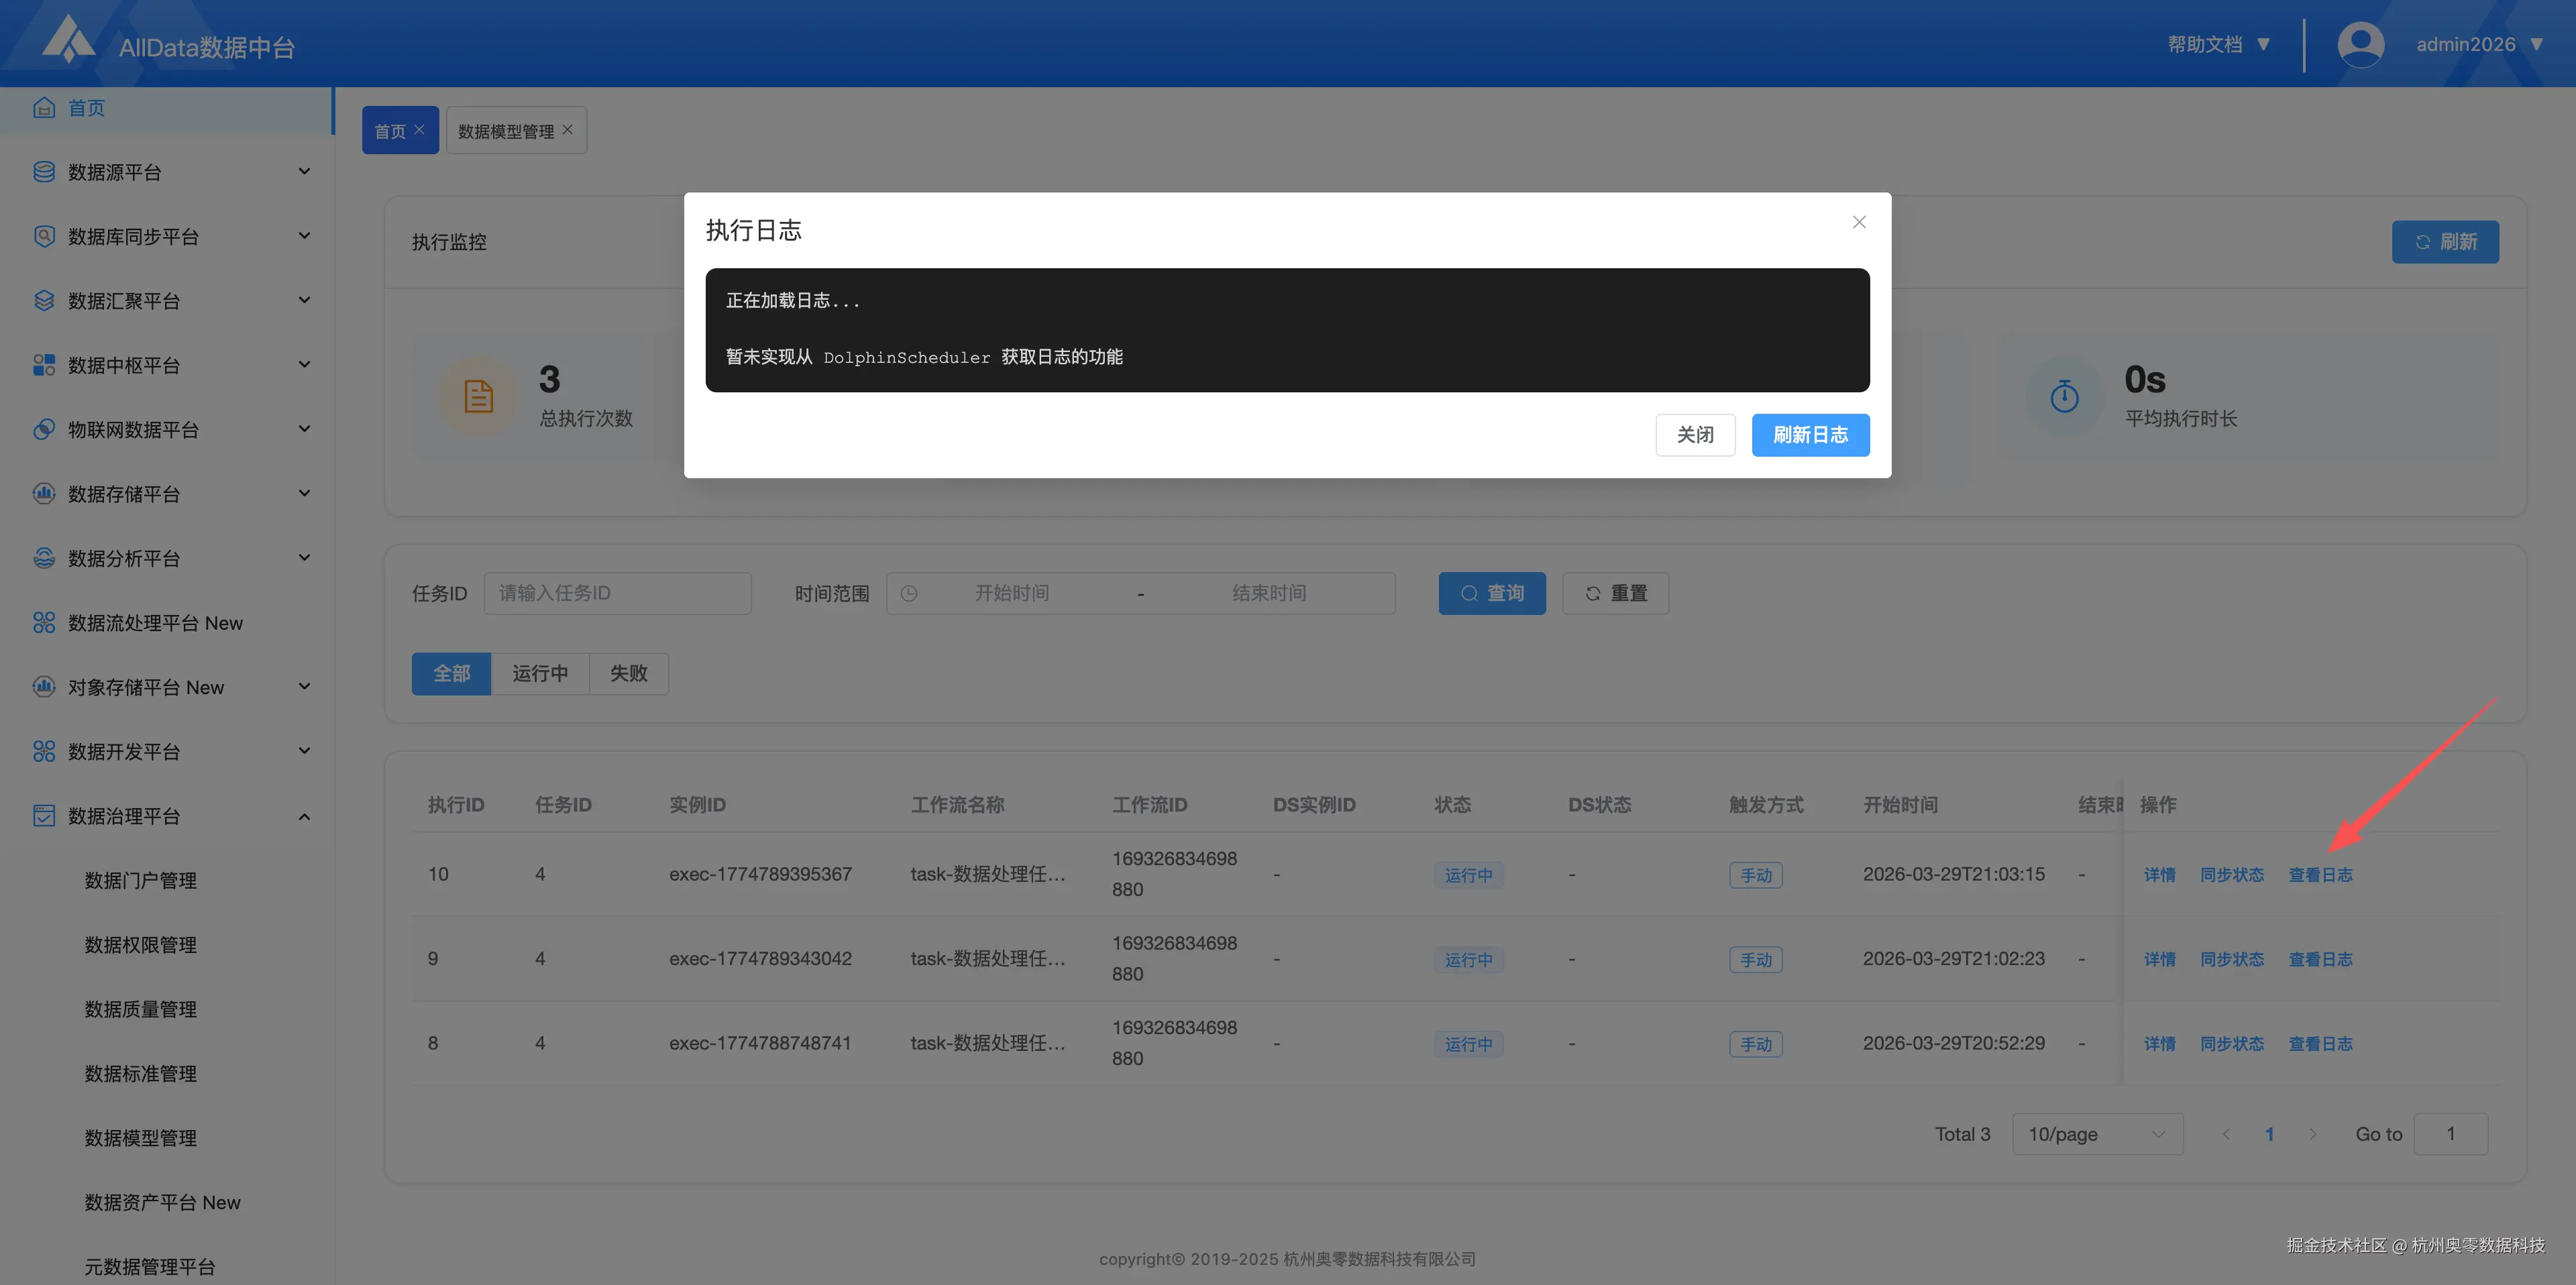The height and width of the screenshot is (1285, 2576).
Task: Expand the 帮助文档 dropdown menu
Action: 2218,45
